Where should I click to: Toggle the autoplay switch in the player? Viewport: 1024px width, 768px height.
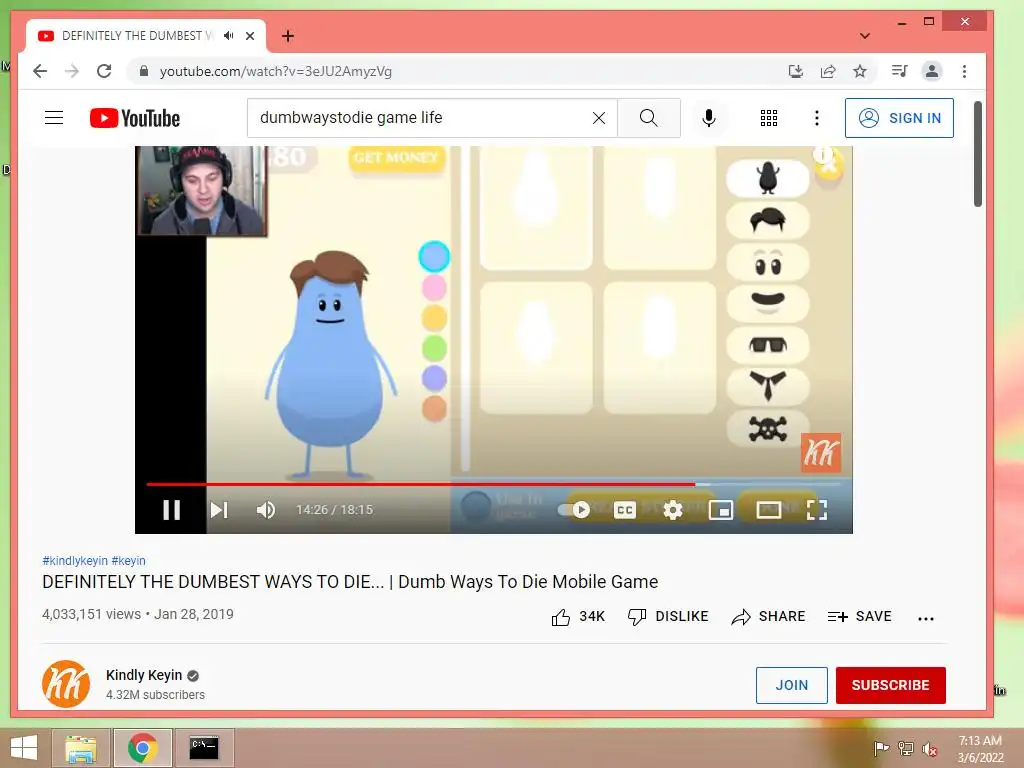[575, 510]
